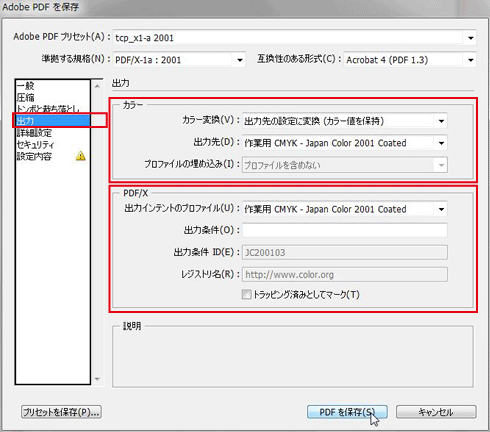The width and height of the screenshot is (490, 432).
Task: Select トンボと裁ち落とし category
Action: pyautogui.click(x=48, y=109)
